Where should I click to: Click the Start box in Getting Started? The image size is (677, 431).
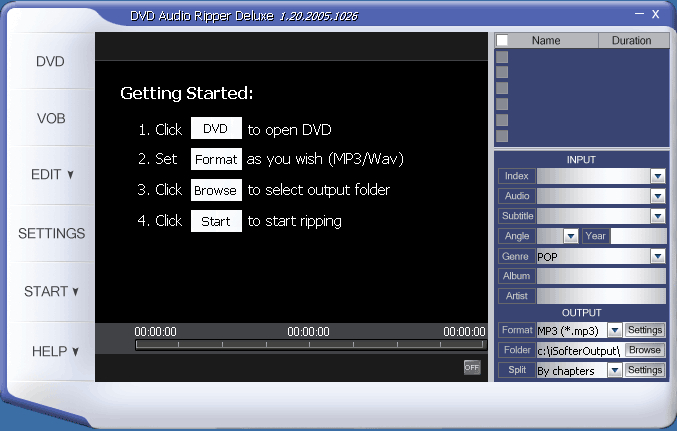216,221
